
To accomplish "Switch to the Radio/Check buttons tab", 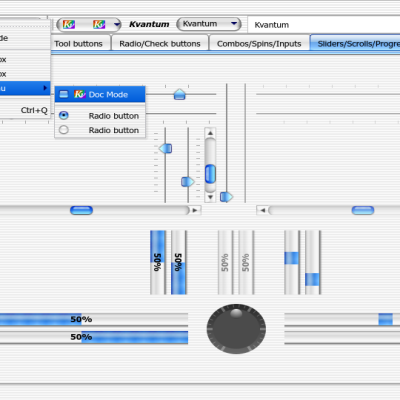I will point(160,44).
